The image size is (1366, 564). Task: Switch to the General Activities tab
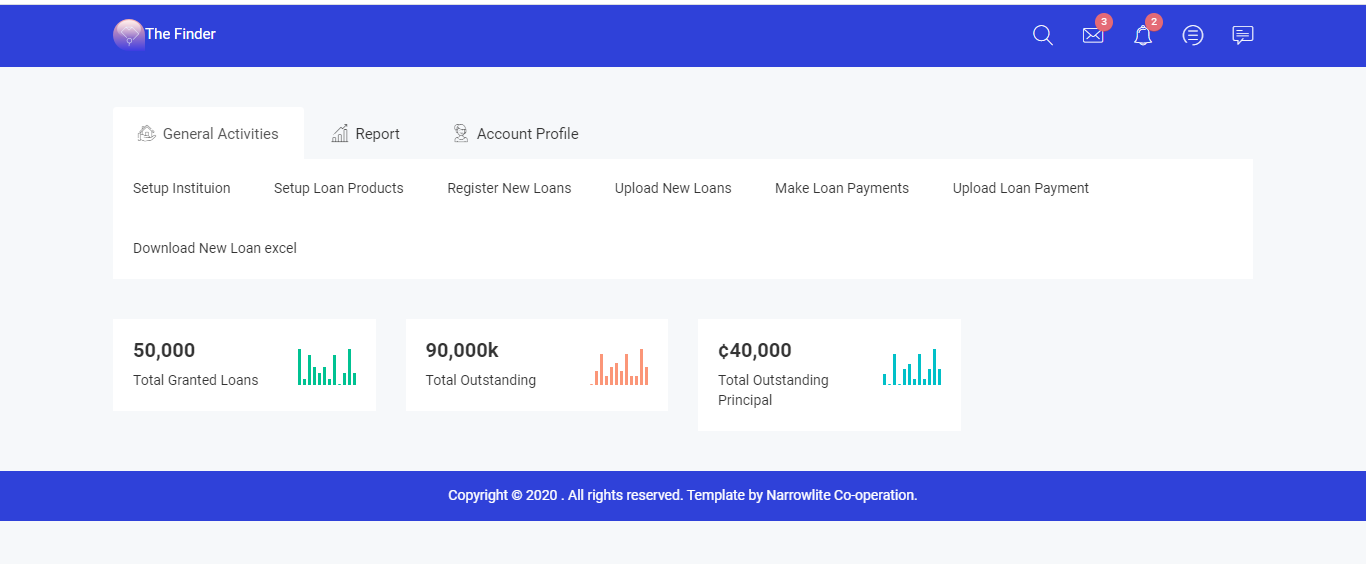pos(208,134)
